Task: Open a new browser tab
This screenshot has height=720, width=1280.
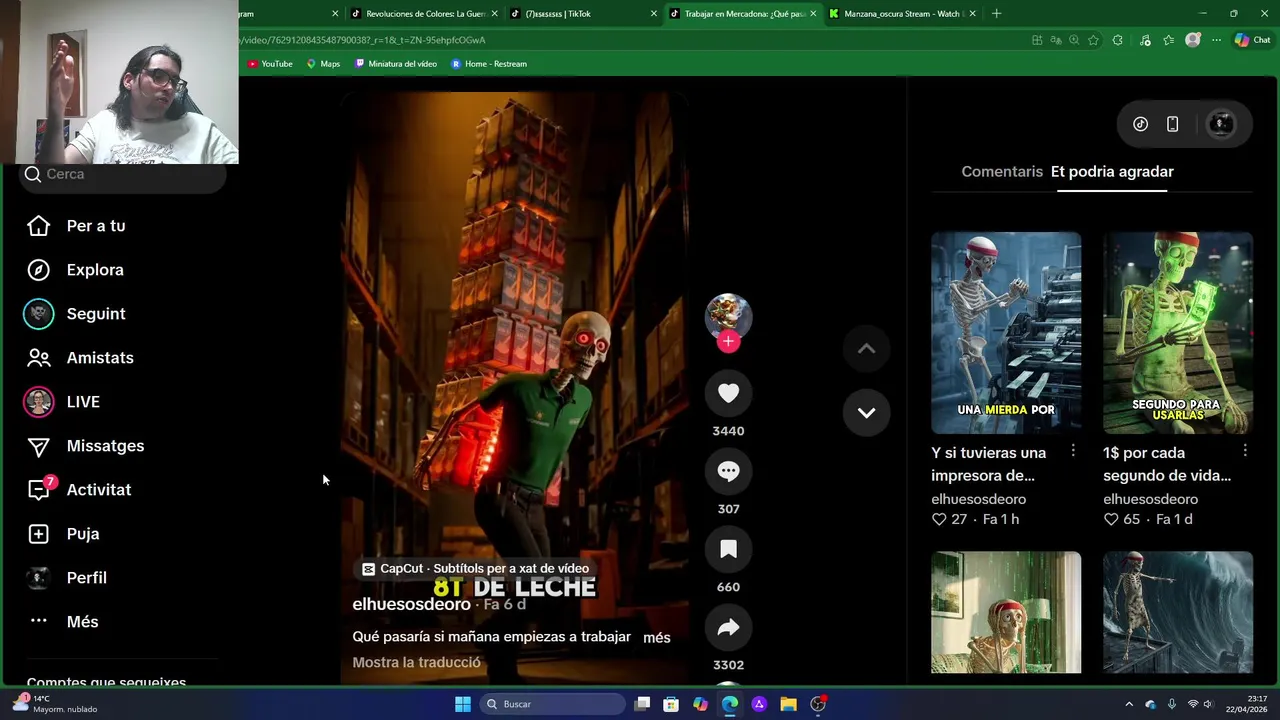Action: 996,14
